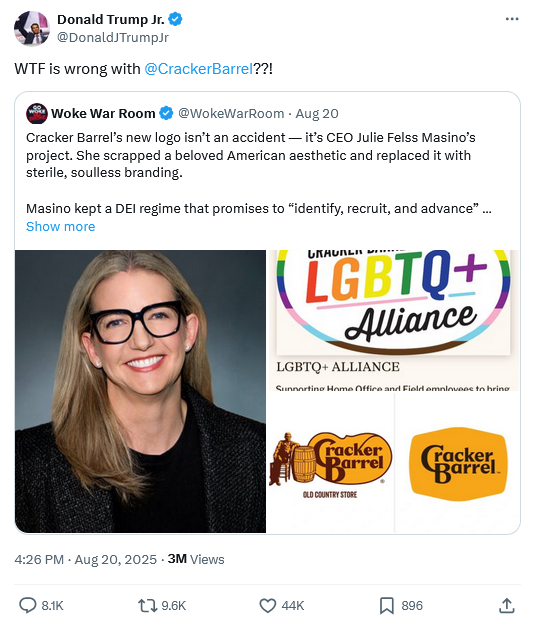Viewport: 534px width, 627px height.
Task: Click the Aug 20 date on quoted post
Action: 317,114
